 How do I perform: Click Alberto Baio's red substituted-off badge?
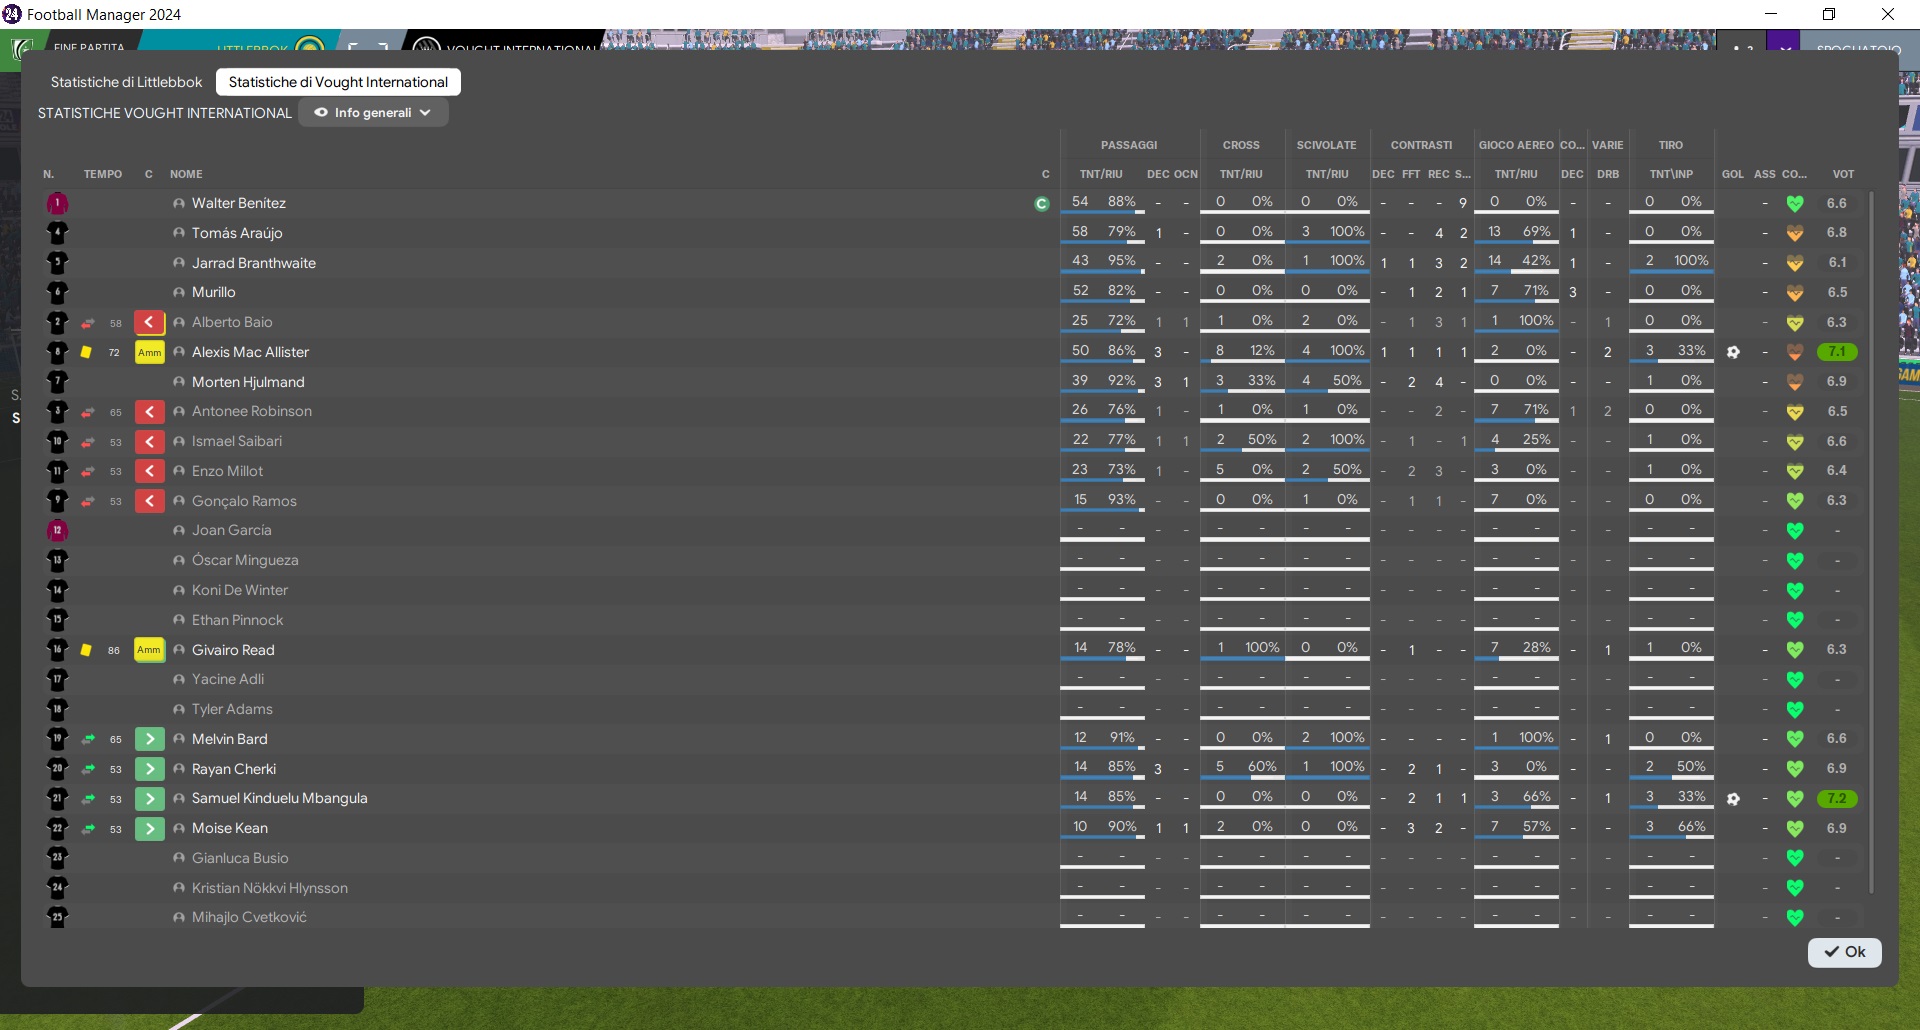[x=149, y=322]
